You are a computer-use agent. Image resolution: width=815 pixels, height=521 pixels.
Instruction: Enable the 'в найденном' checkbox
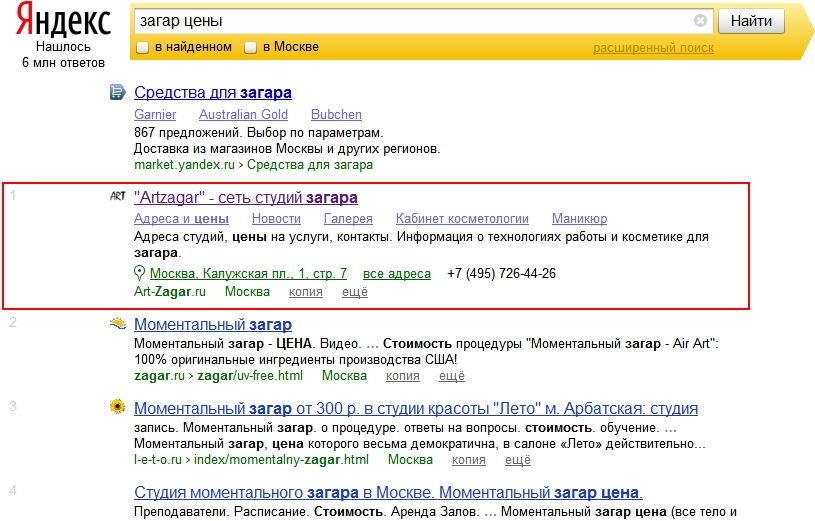pyautogui.click(x=142, y=47)
